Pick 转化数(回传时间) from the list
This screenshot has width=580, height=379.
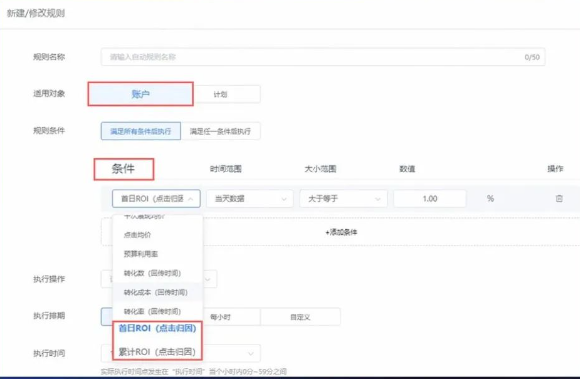(x=158, y=273)
